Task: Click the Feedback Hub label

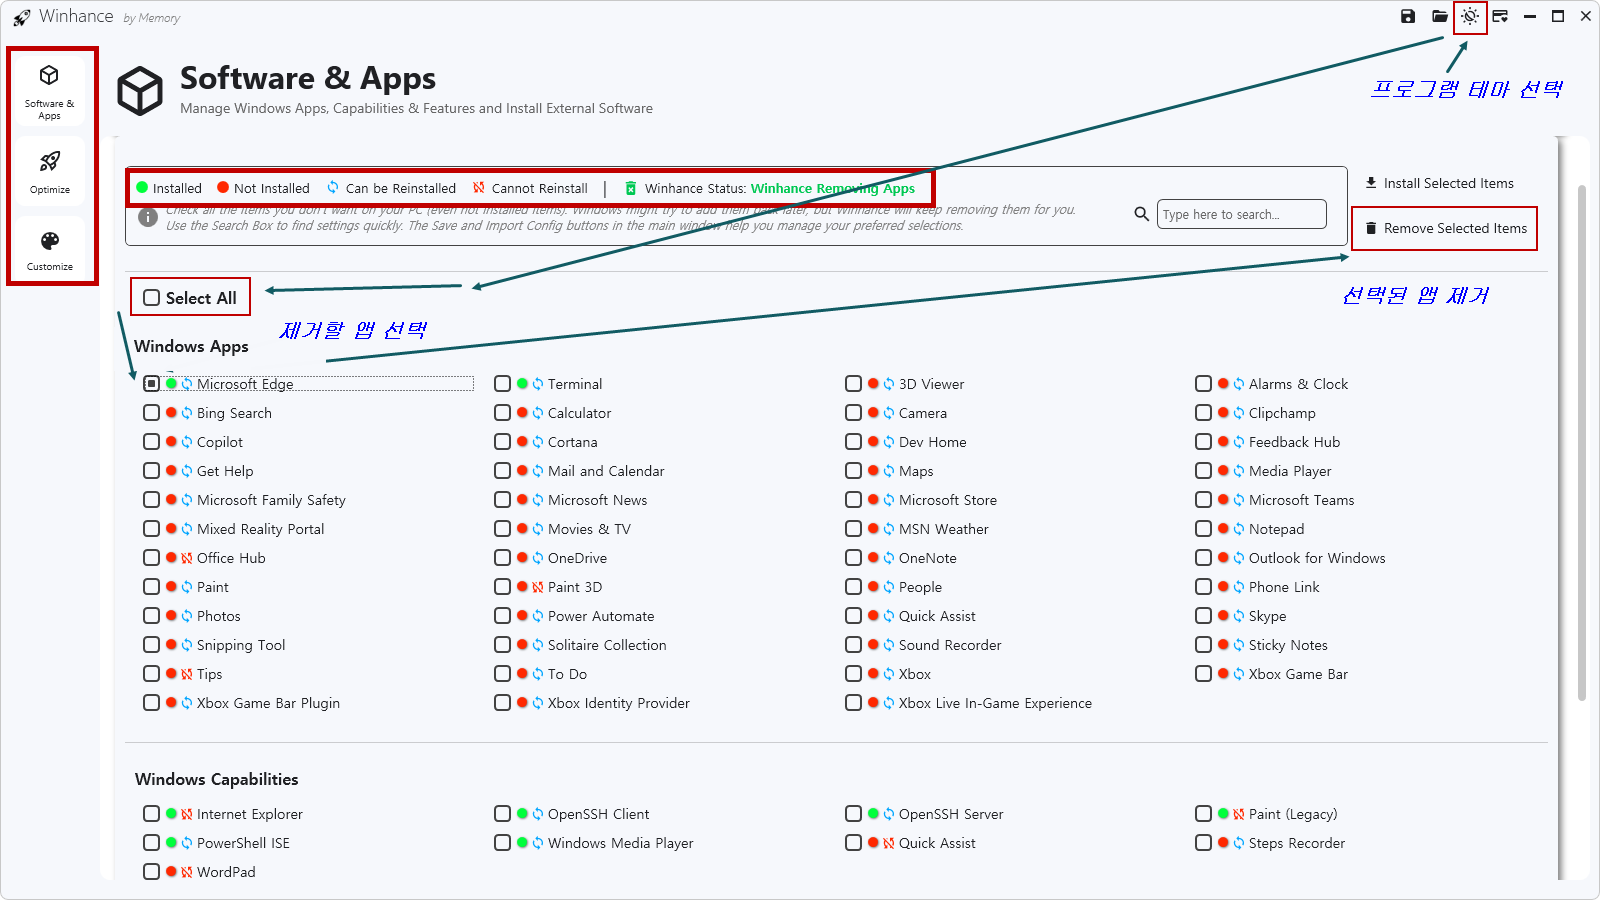Action: (1294, 442)
